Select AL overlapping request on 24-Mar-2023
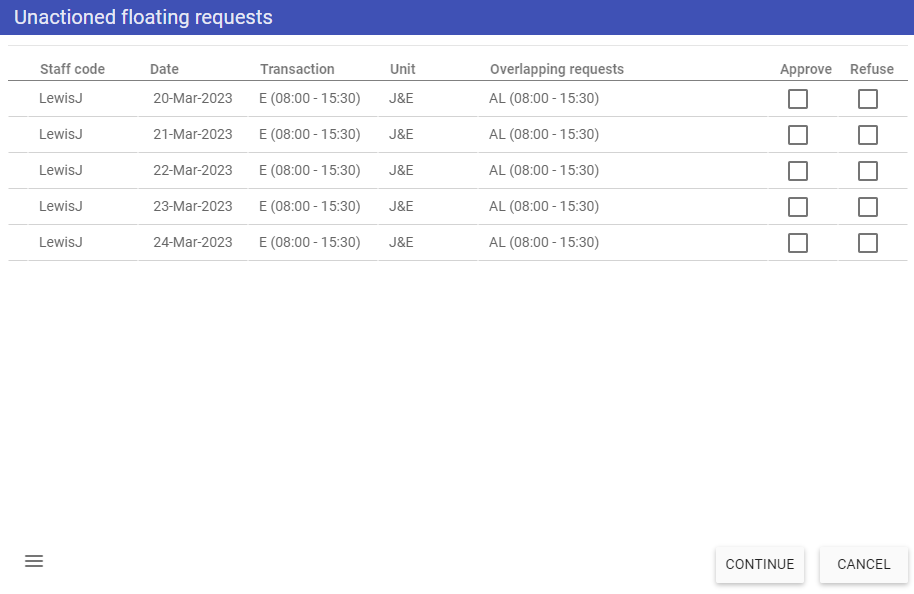 pos(544,242)
